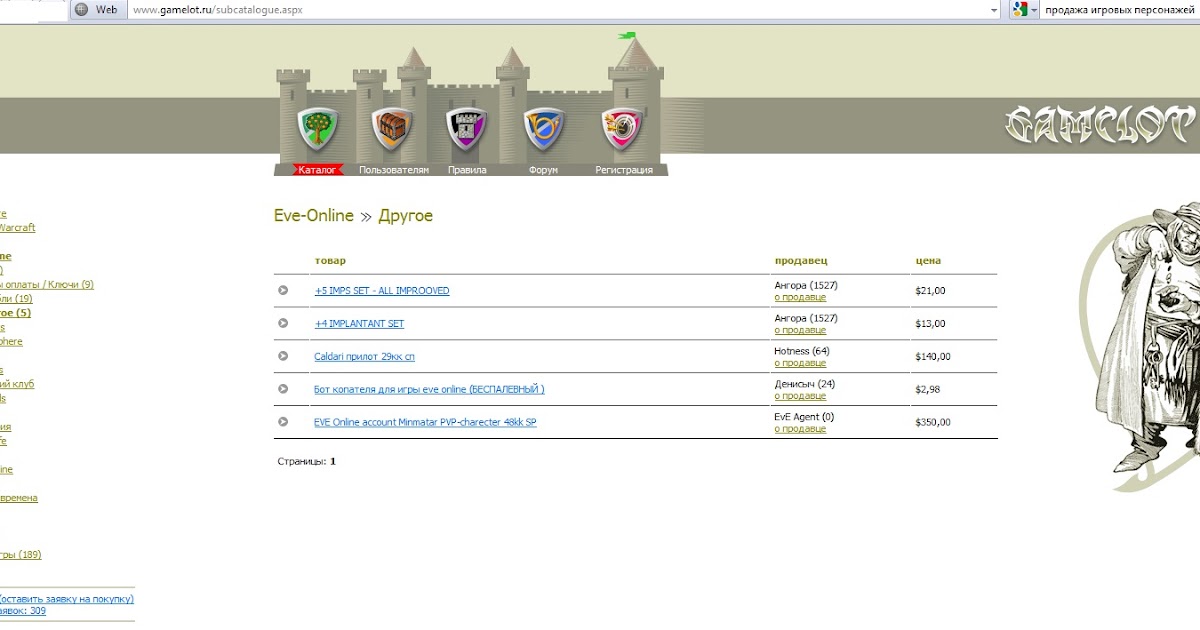Select the Каталог menu tab
The width and height of the screenshot is (1200, 630).
click(x=318, y=170)
